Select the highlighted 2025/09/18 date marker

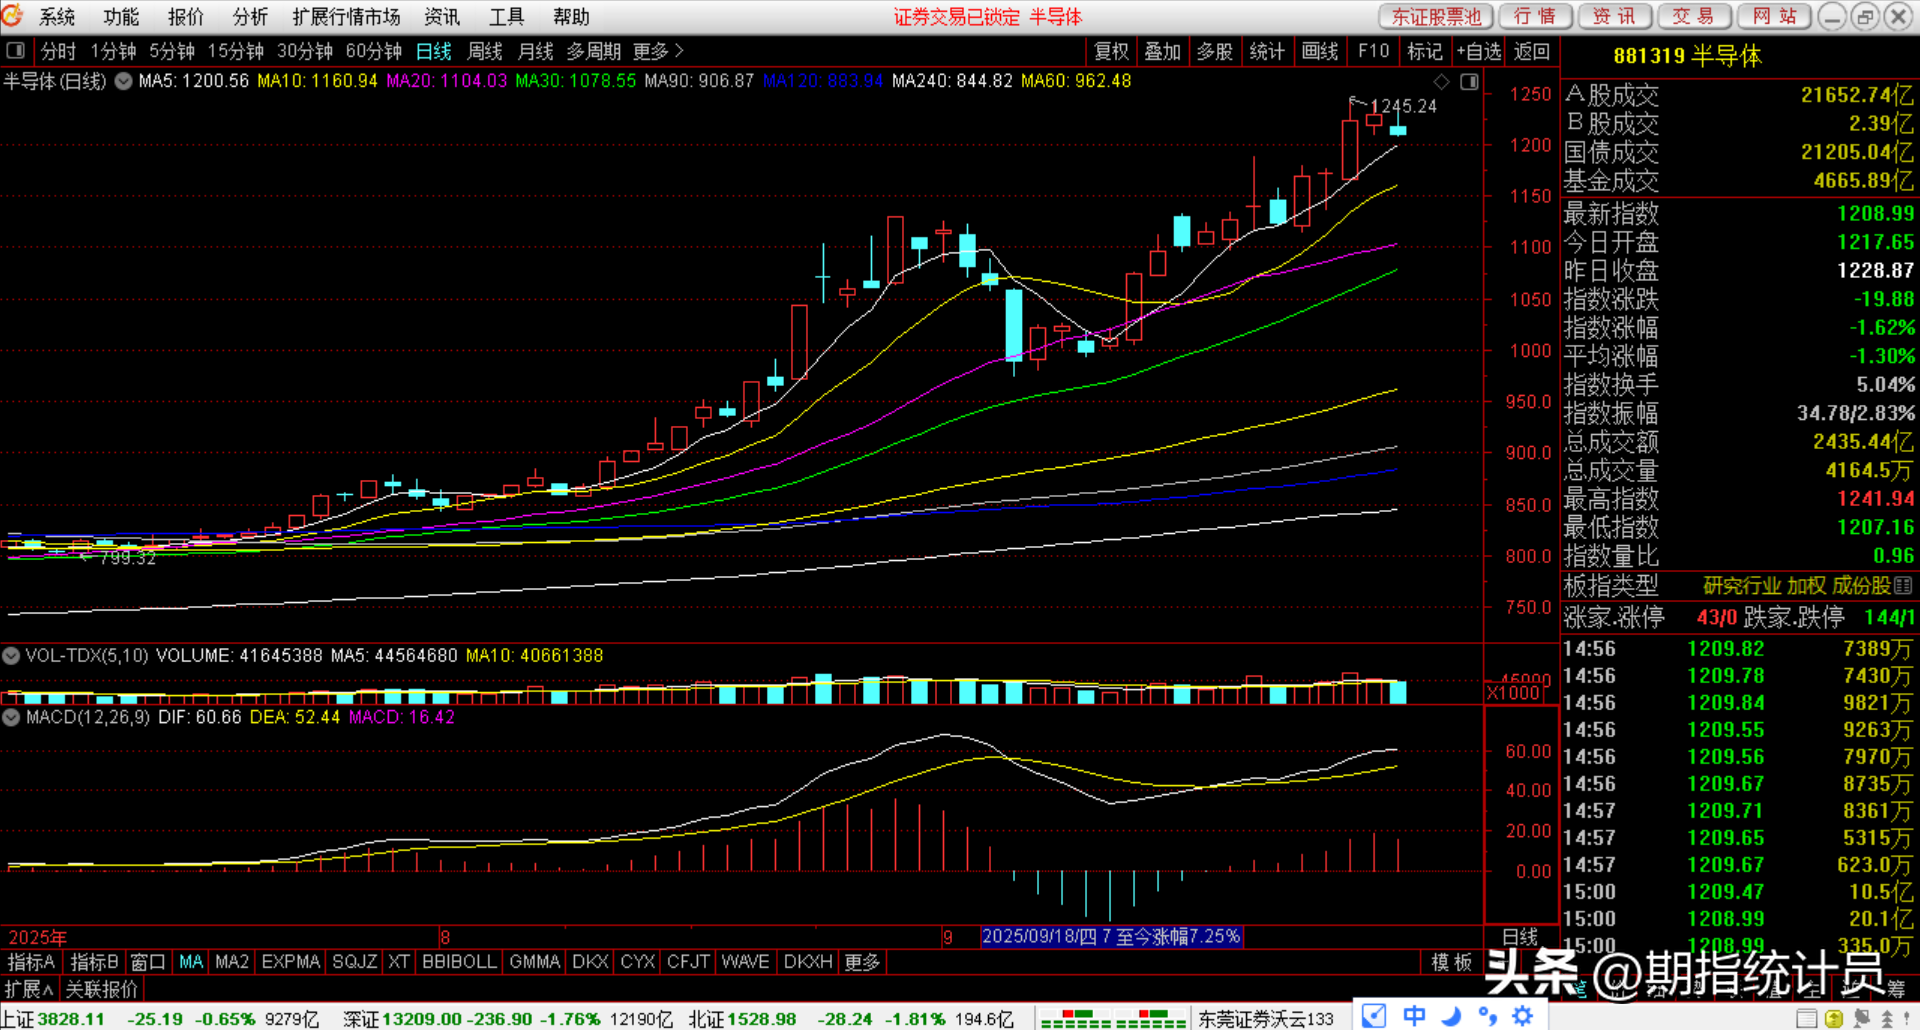(x=1110, y=937)
